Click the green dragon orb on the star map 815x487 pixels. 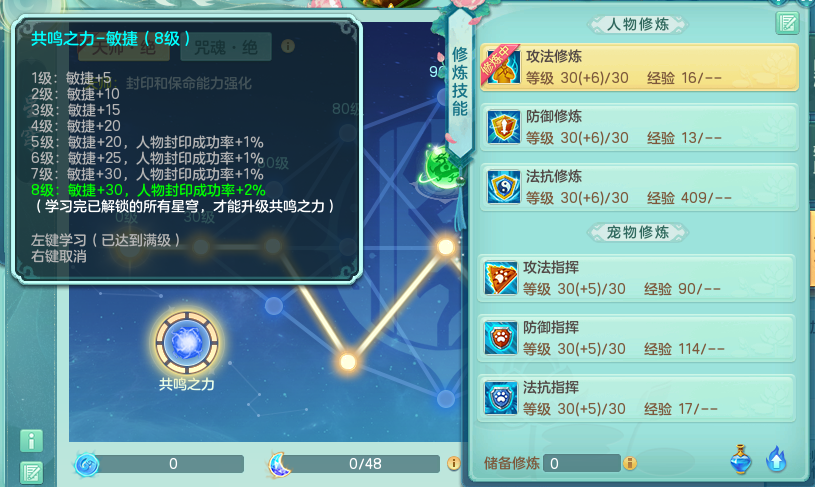(x=439, y=167)
